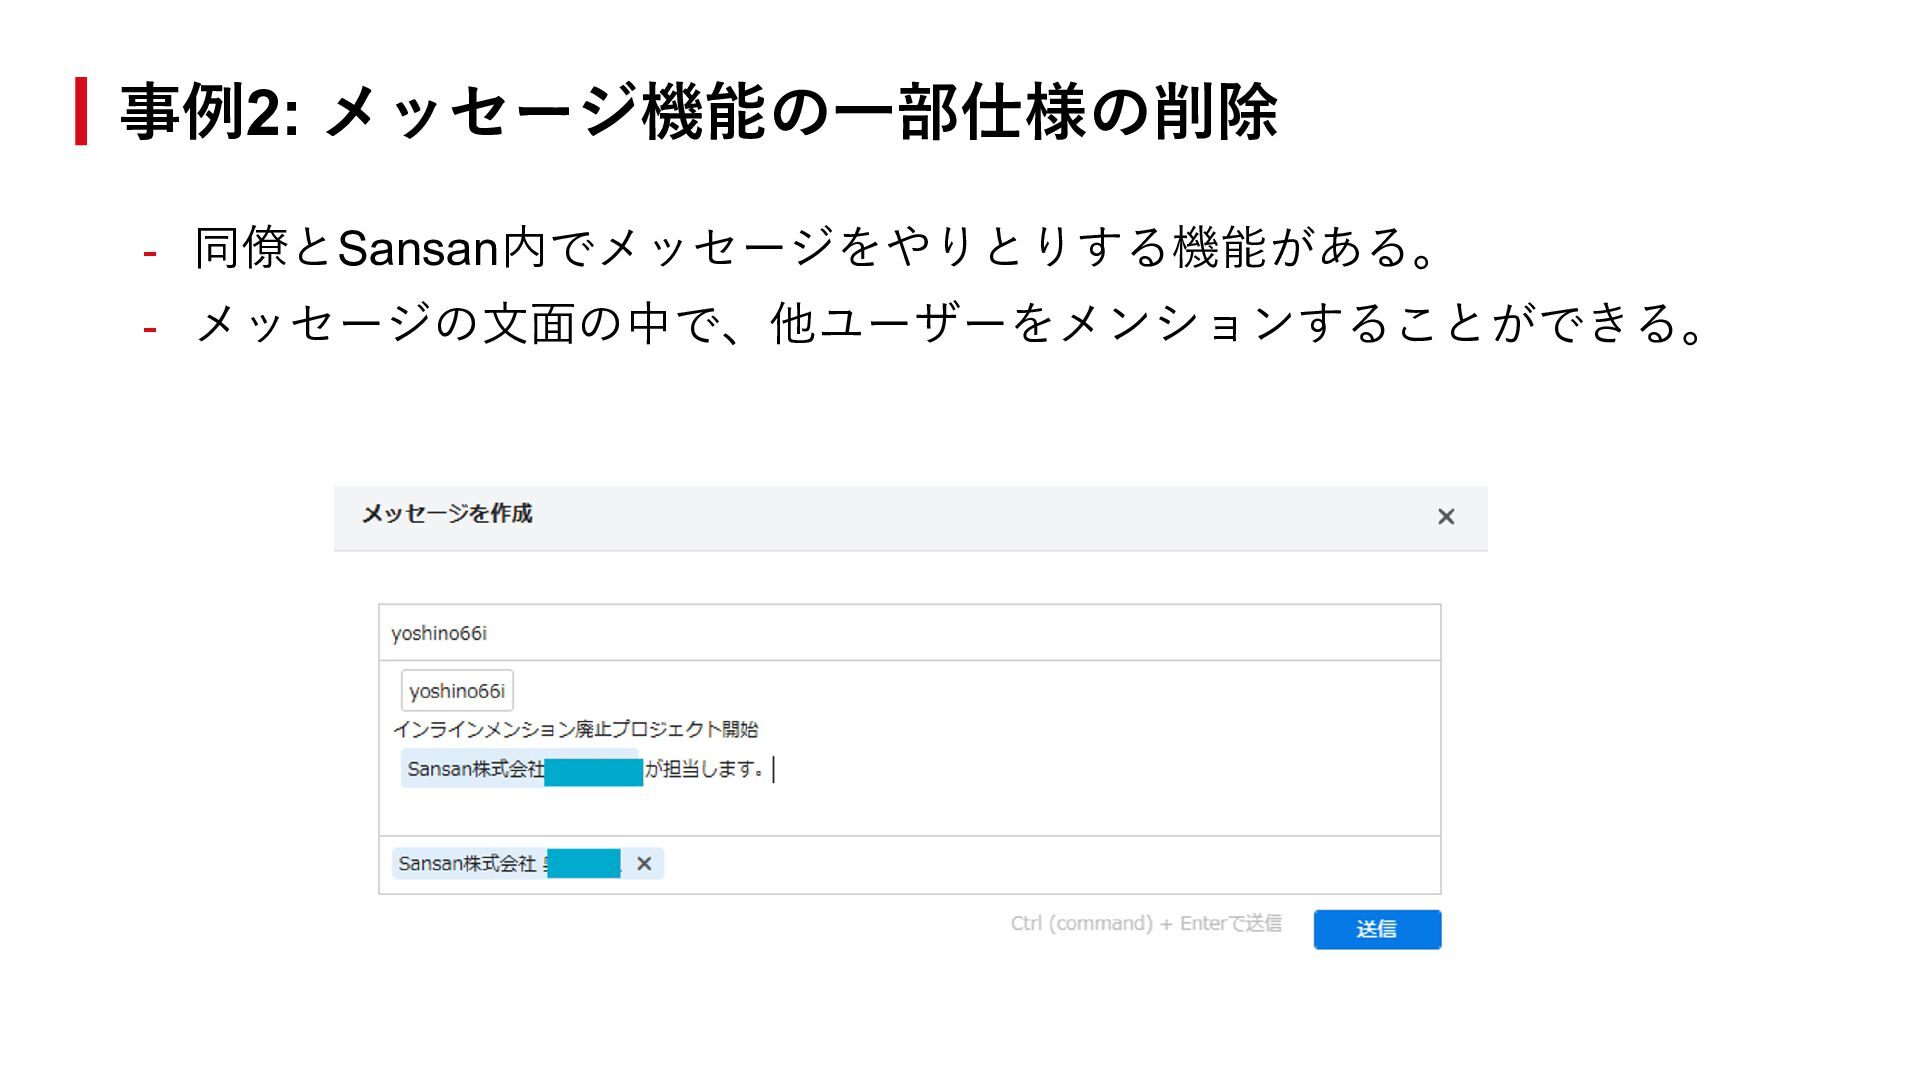The height and width of the screenshot is (1080, 1920).
Task: Click the gray dialog header bar
Action: click(x=950, y=518)
